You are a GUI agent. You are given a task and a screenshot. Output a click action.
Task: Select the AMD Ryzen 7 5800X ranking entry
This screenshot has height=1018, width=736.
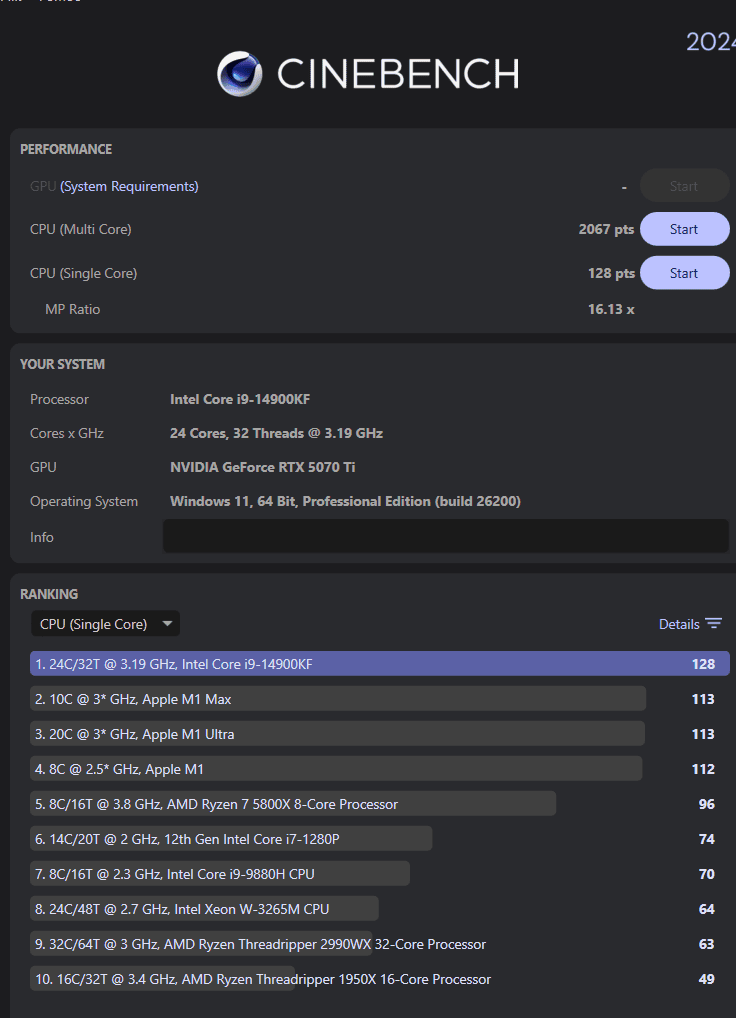(x=293, y=804)
